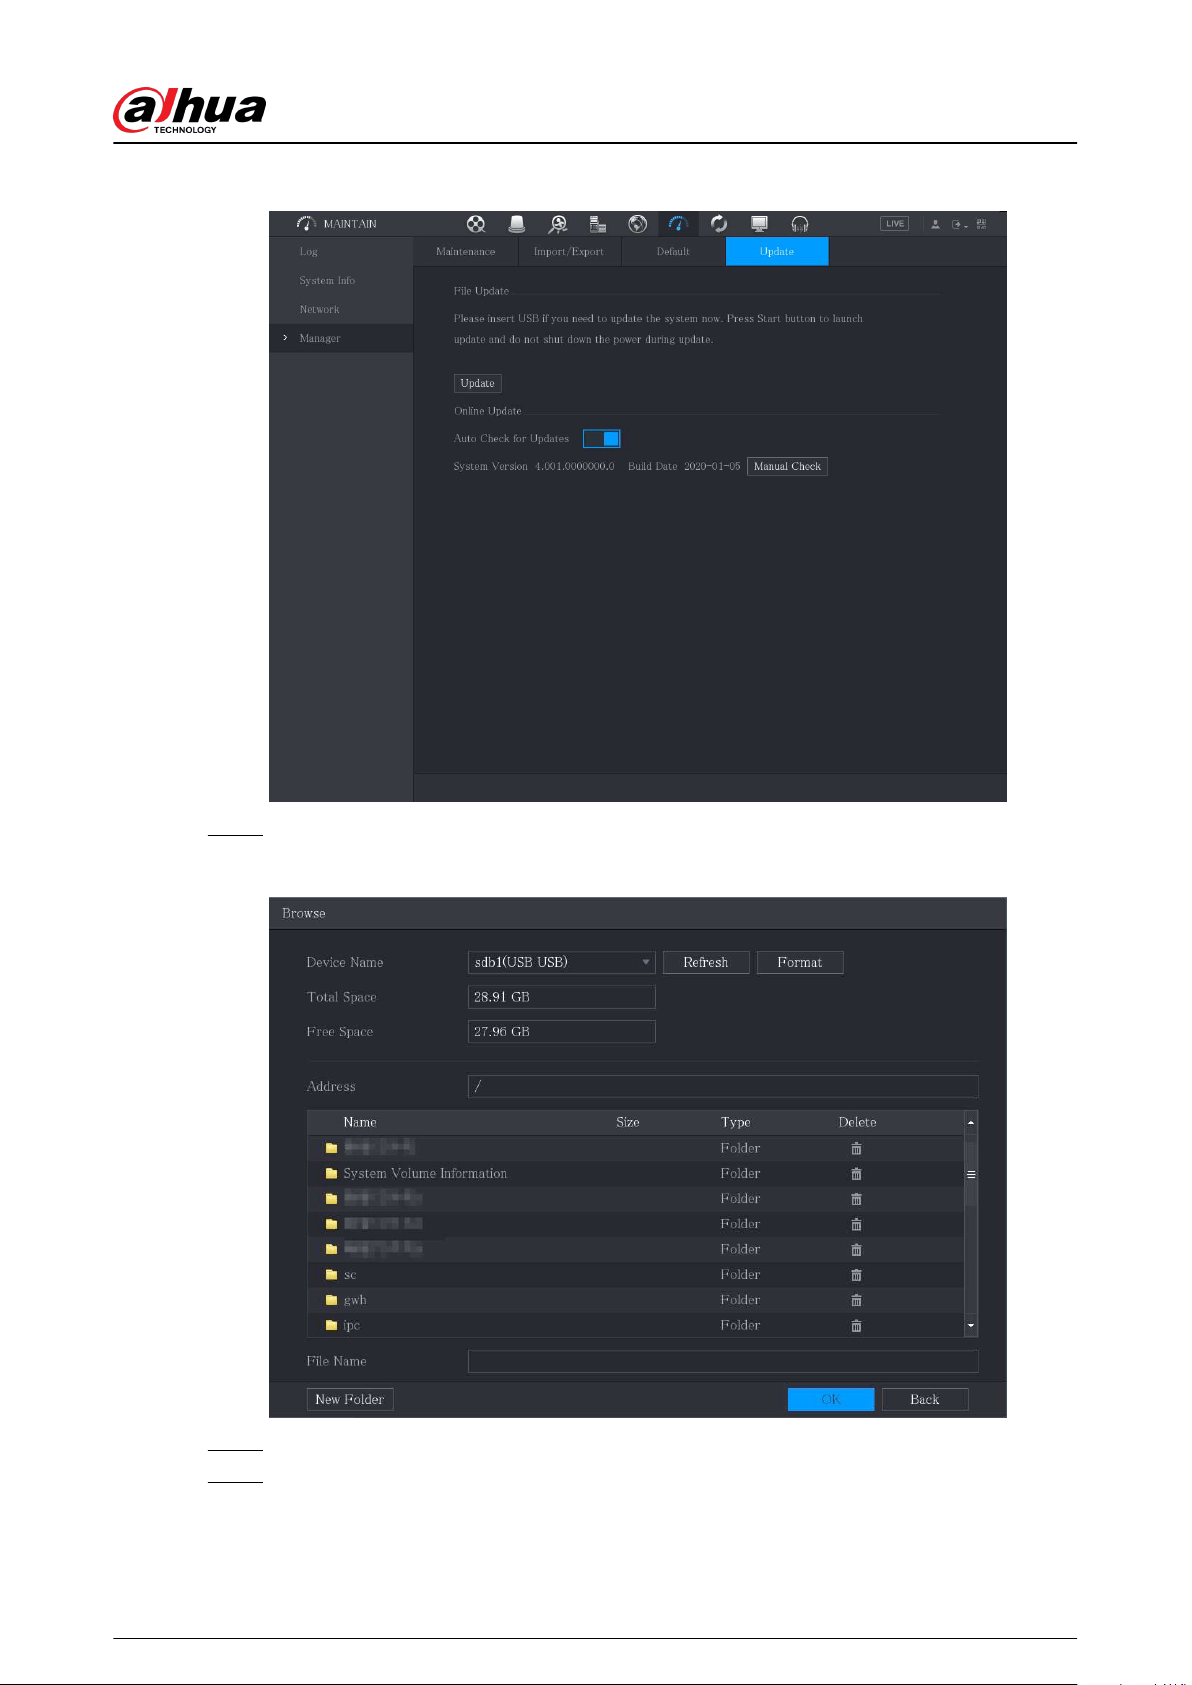
Task: Click the sc folder icon
Action: click(x=331, y=1275)
